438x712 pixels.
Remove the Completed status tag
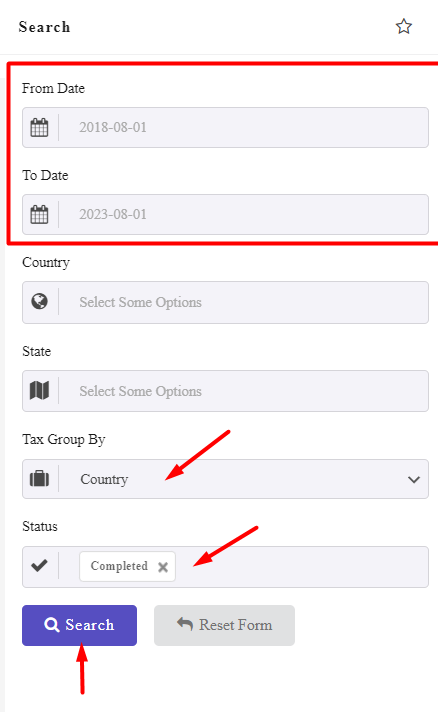(163, 567)
